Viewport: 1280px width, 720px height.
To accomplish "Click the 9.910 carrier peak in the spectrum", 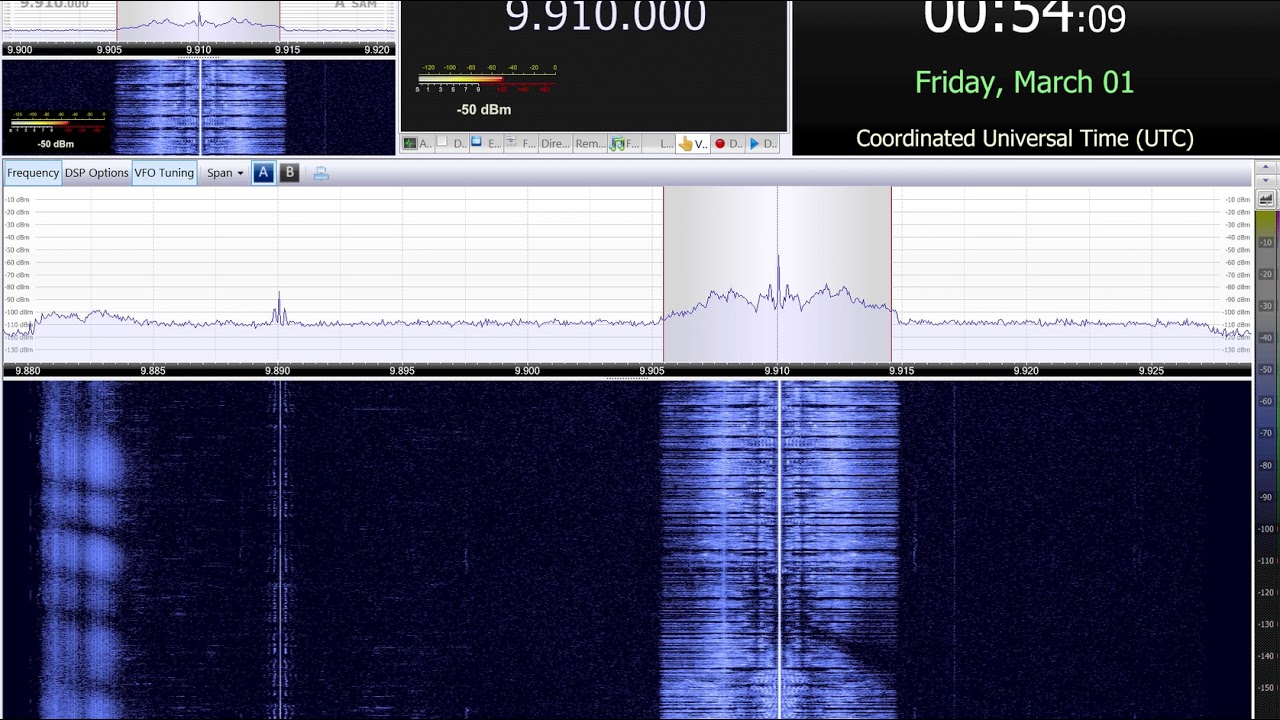I will 778,280.
